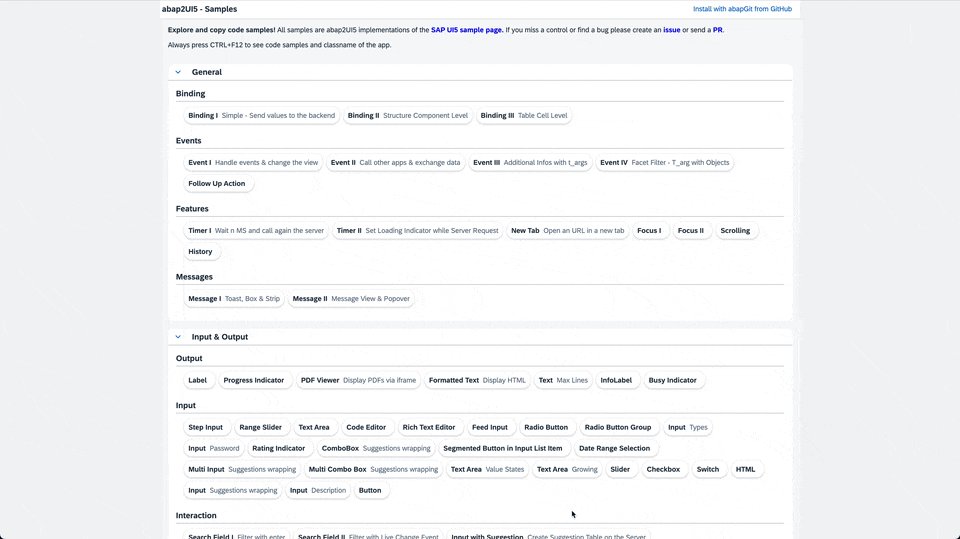Click the Binding group heading

190,94
